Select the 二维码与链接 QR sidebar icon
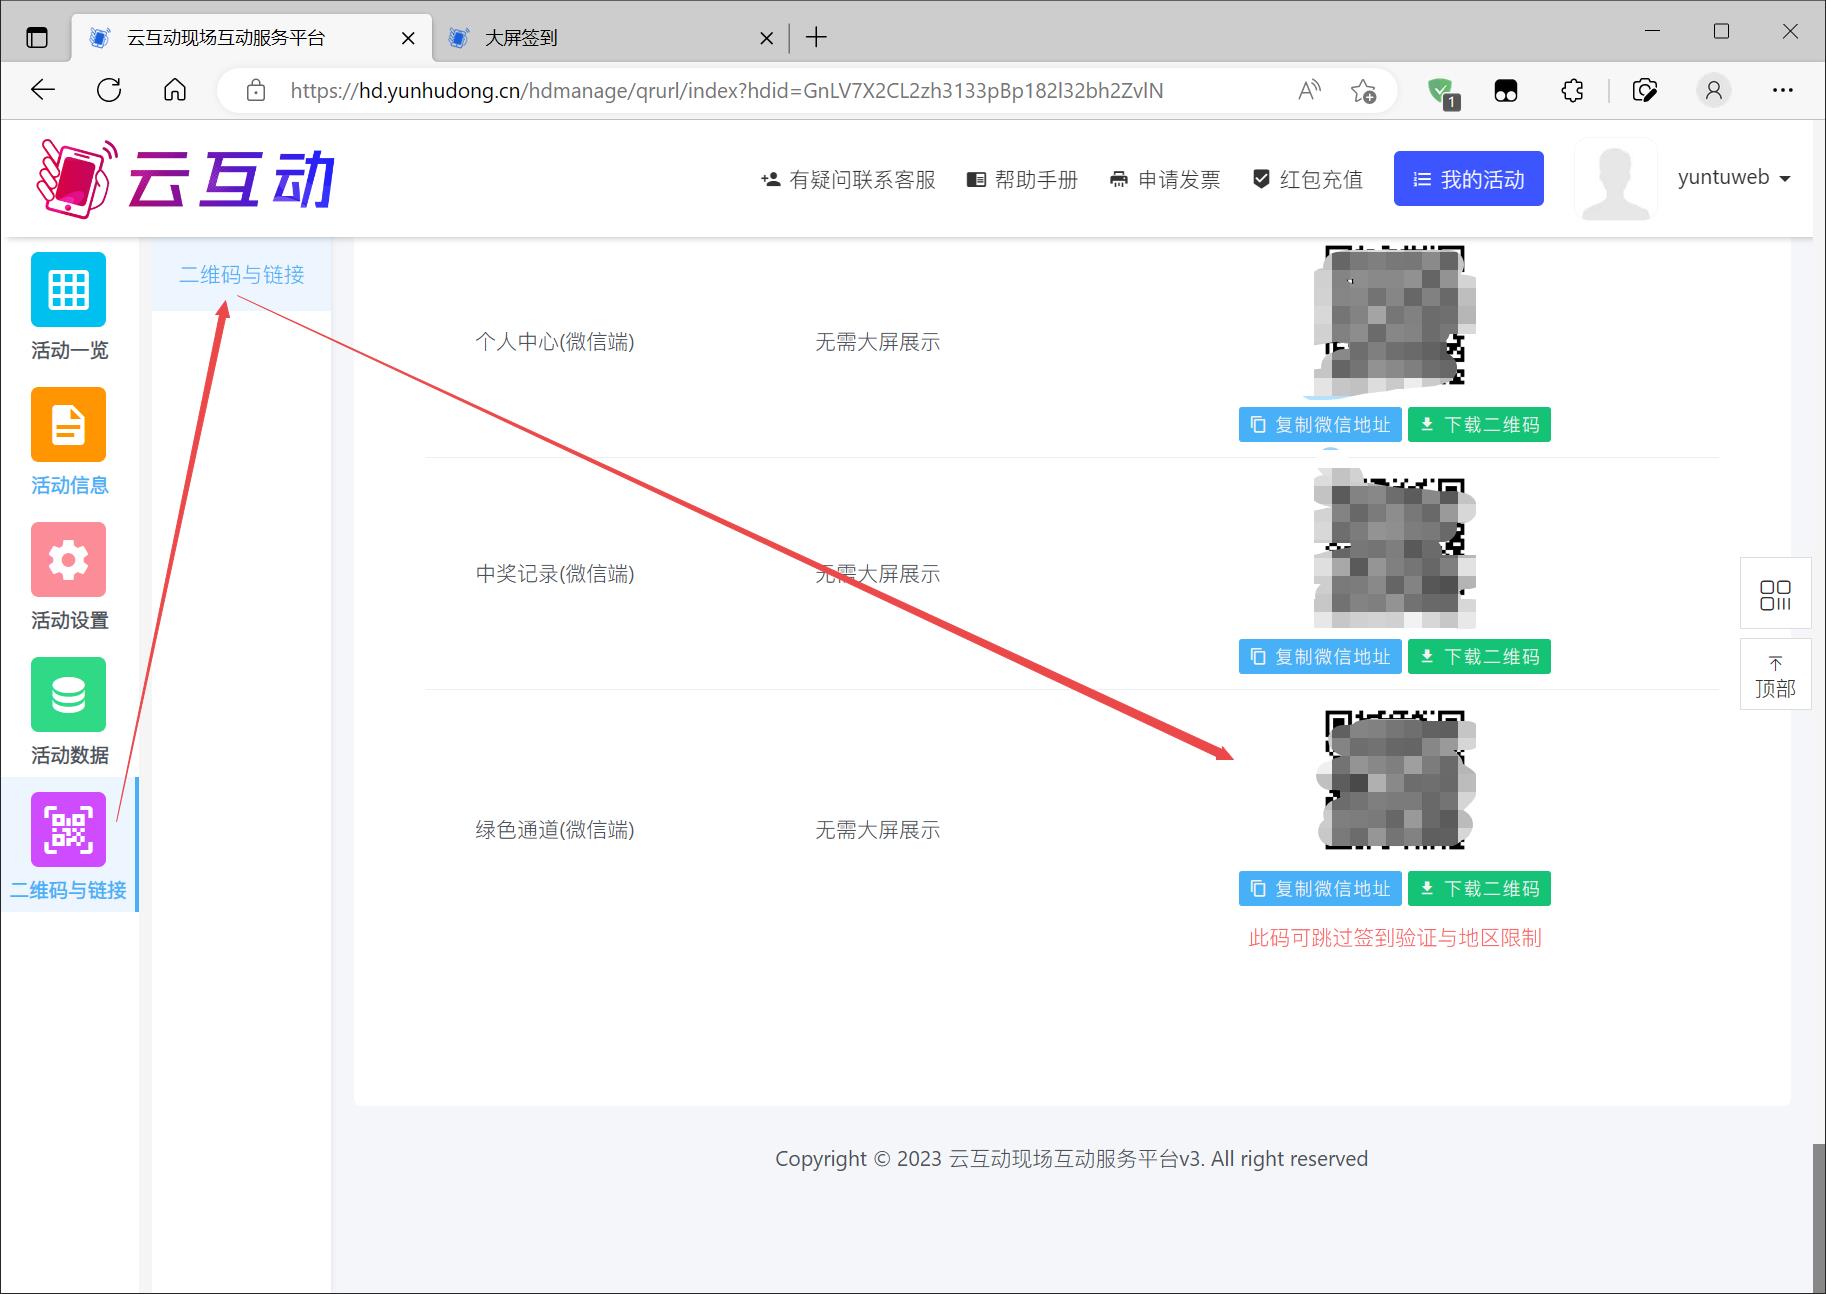Viewport: 1826px width, 1294px height. [x=68, y=829]
